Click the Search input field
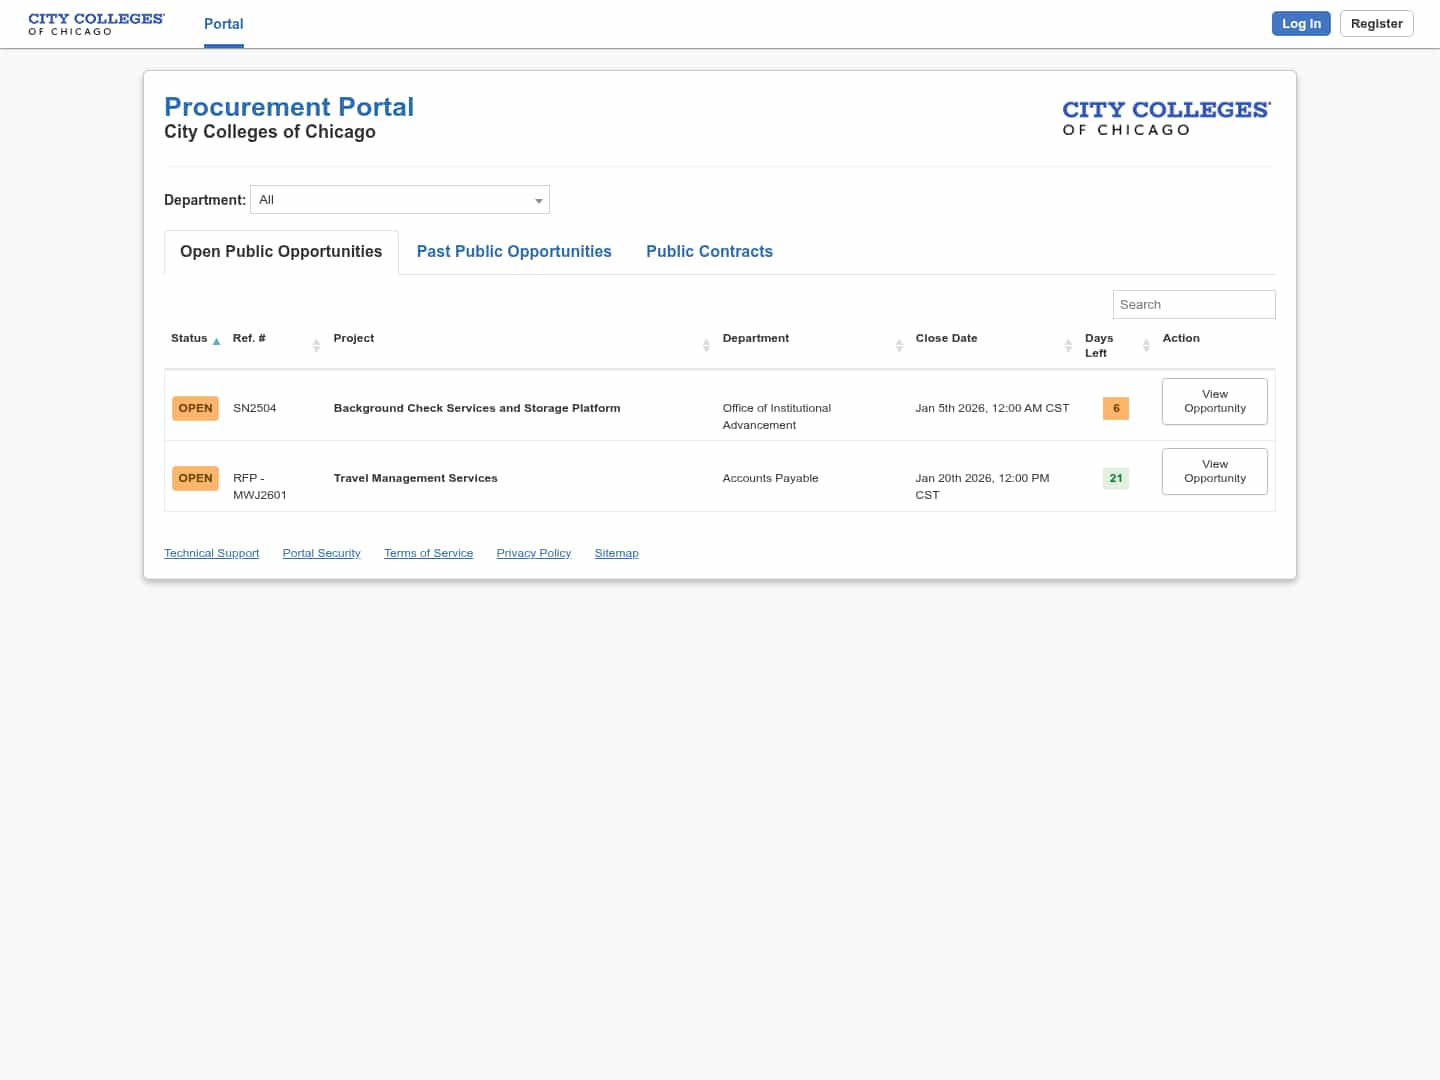 [1194, 304]
